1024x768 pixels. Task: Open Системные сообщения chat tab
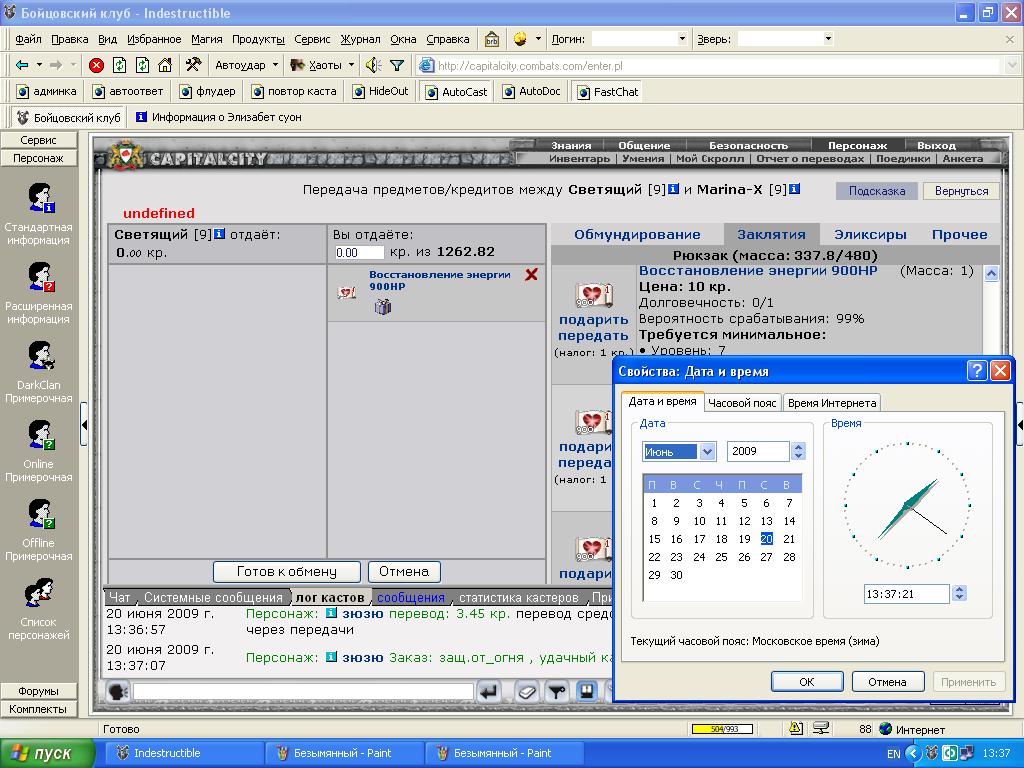[213, 597]
